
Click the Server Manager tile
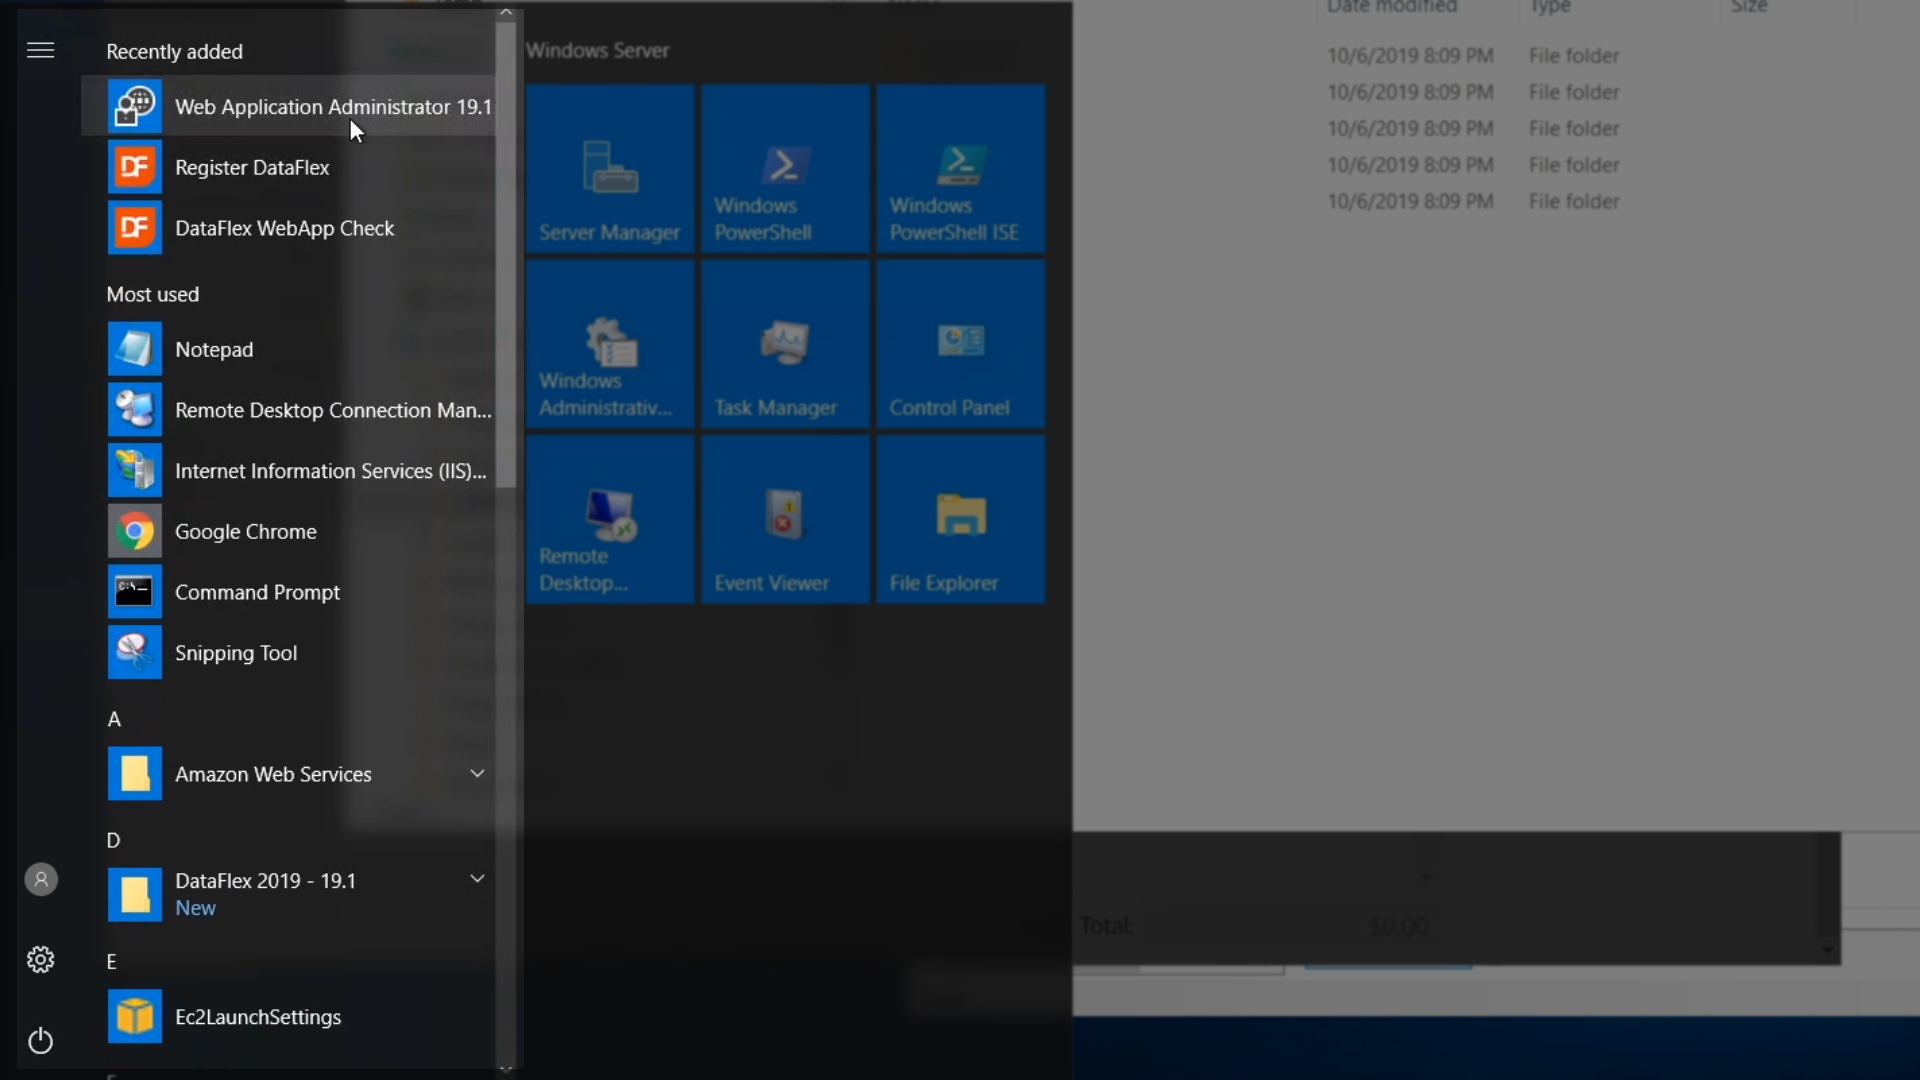click(610, 168)
